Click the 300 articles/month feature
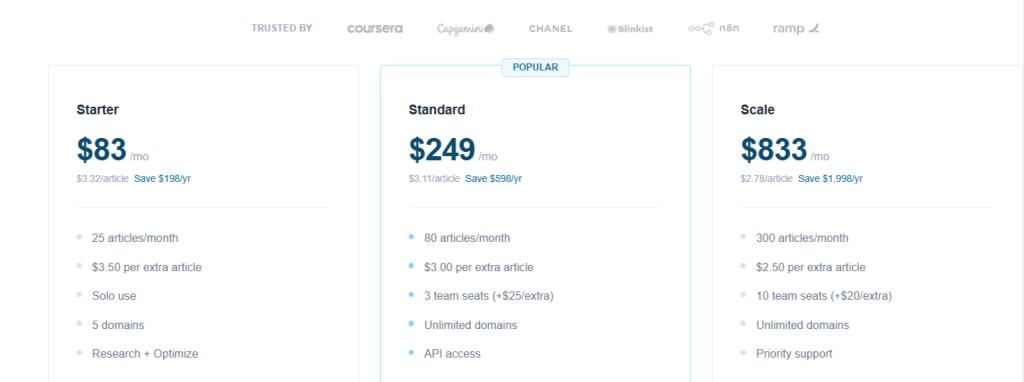1024x382 pixels. tap(803, 238)
